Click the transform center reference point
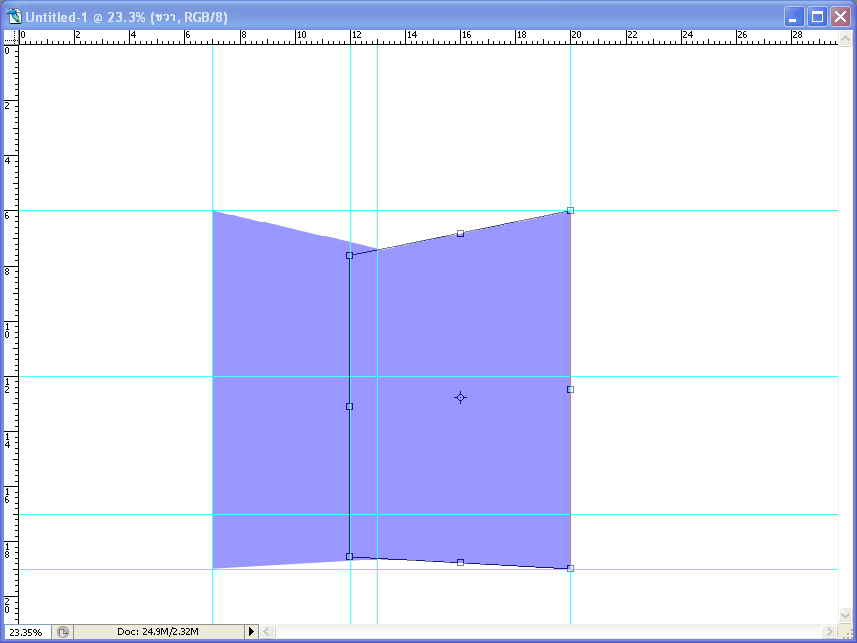Screen dimensions: 857x643 point(460,398)
